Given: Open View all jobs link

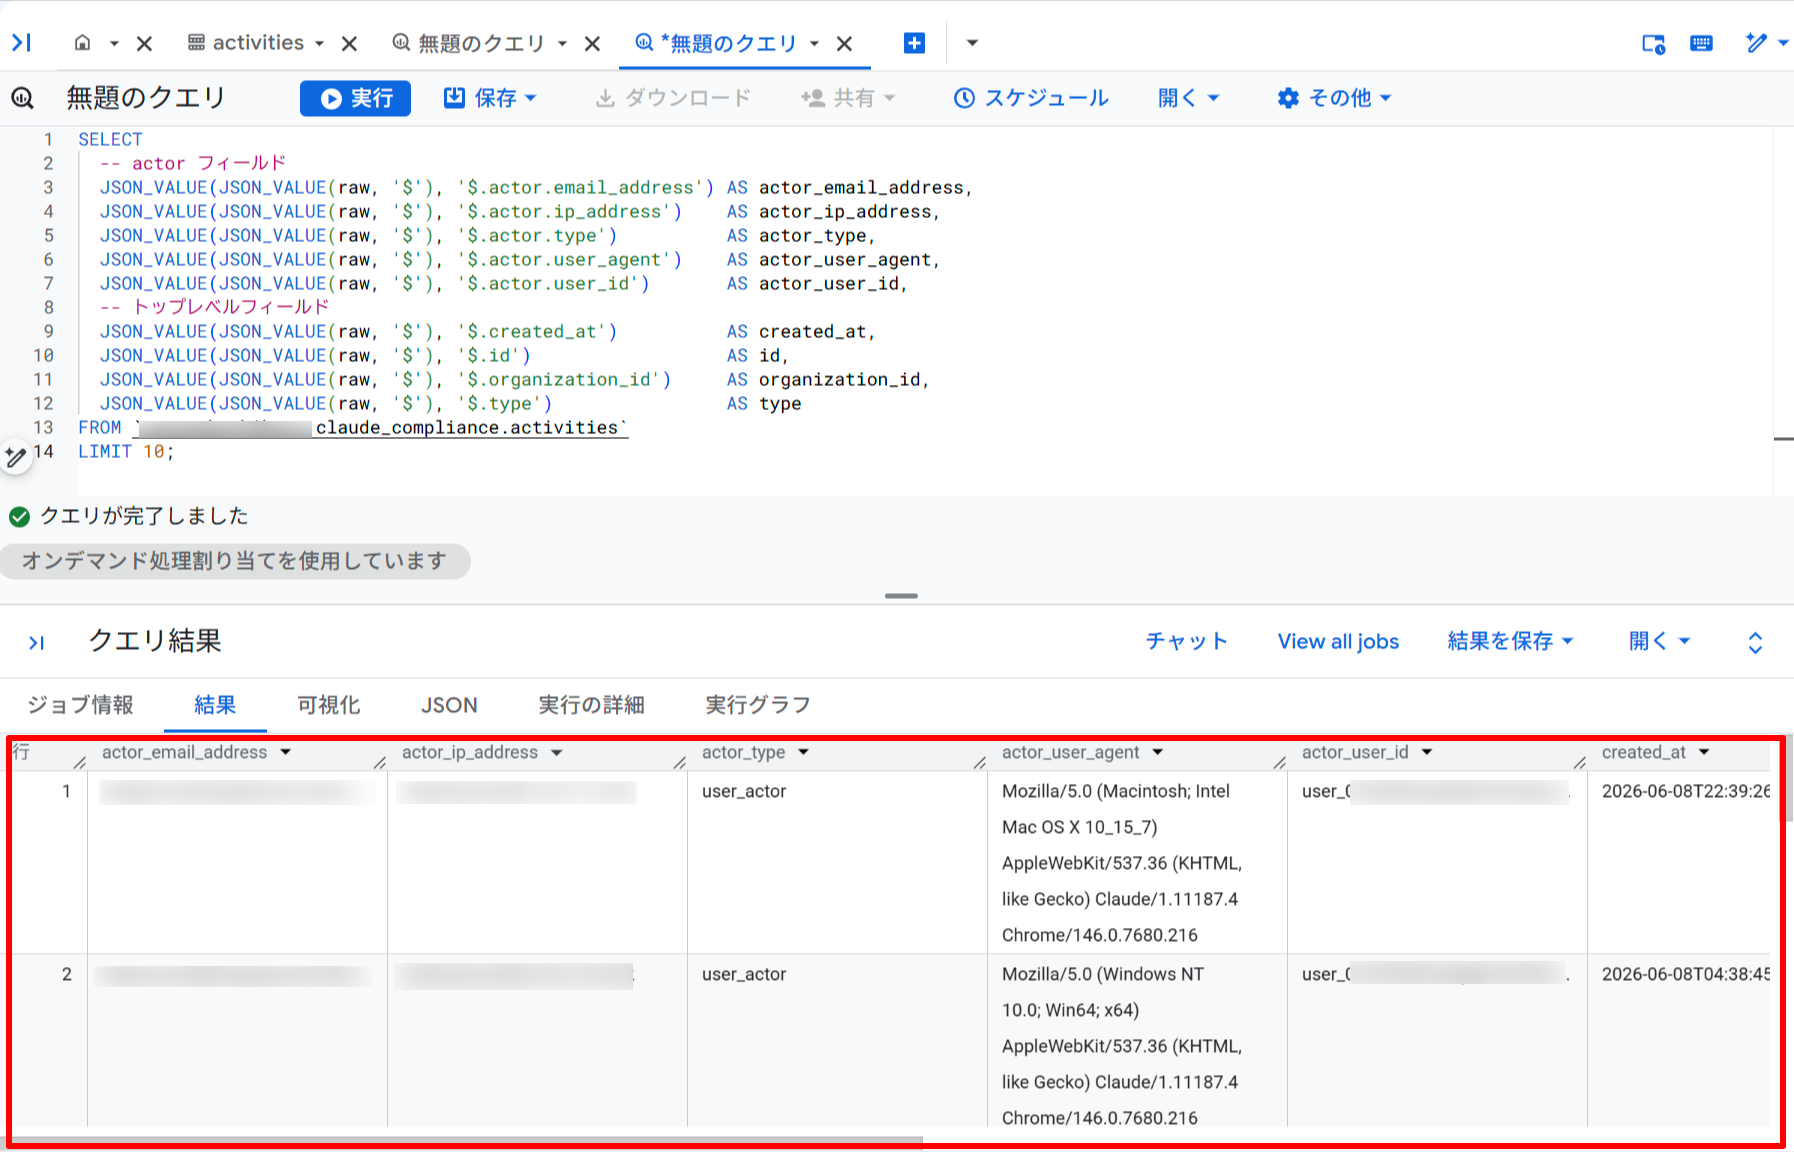Looking at the screenshot, I should point(1338,642).
